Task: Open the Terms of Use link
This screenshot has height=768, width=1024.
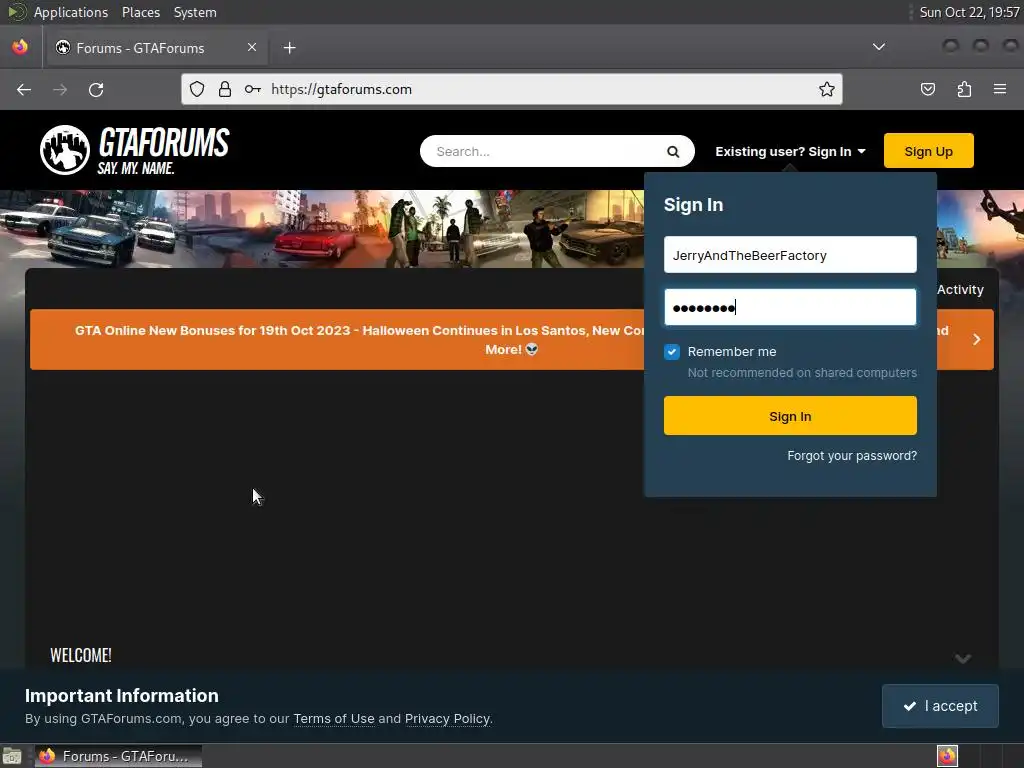Action: tap(334, 719)
